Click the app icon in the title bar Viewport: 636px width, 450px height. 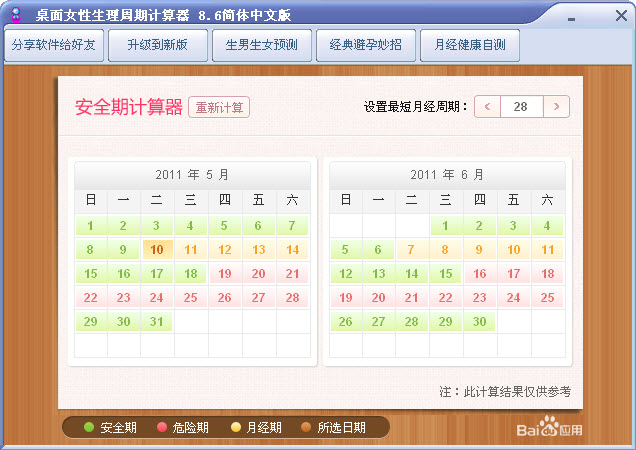16,15
